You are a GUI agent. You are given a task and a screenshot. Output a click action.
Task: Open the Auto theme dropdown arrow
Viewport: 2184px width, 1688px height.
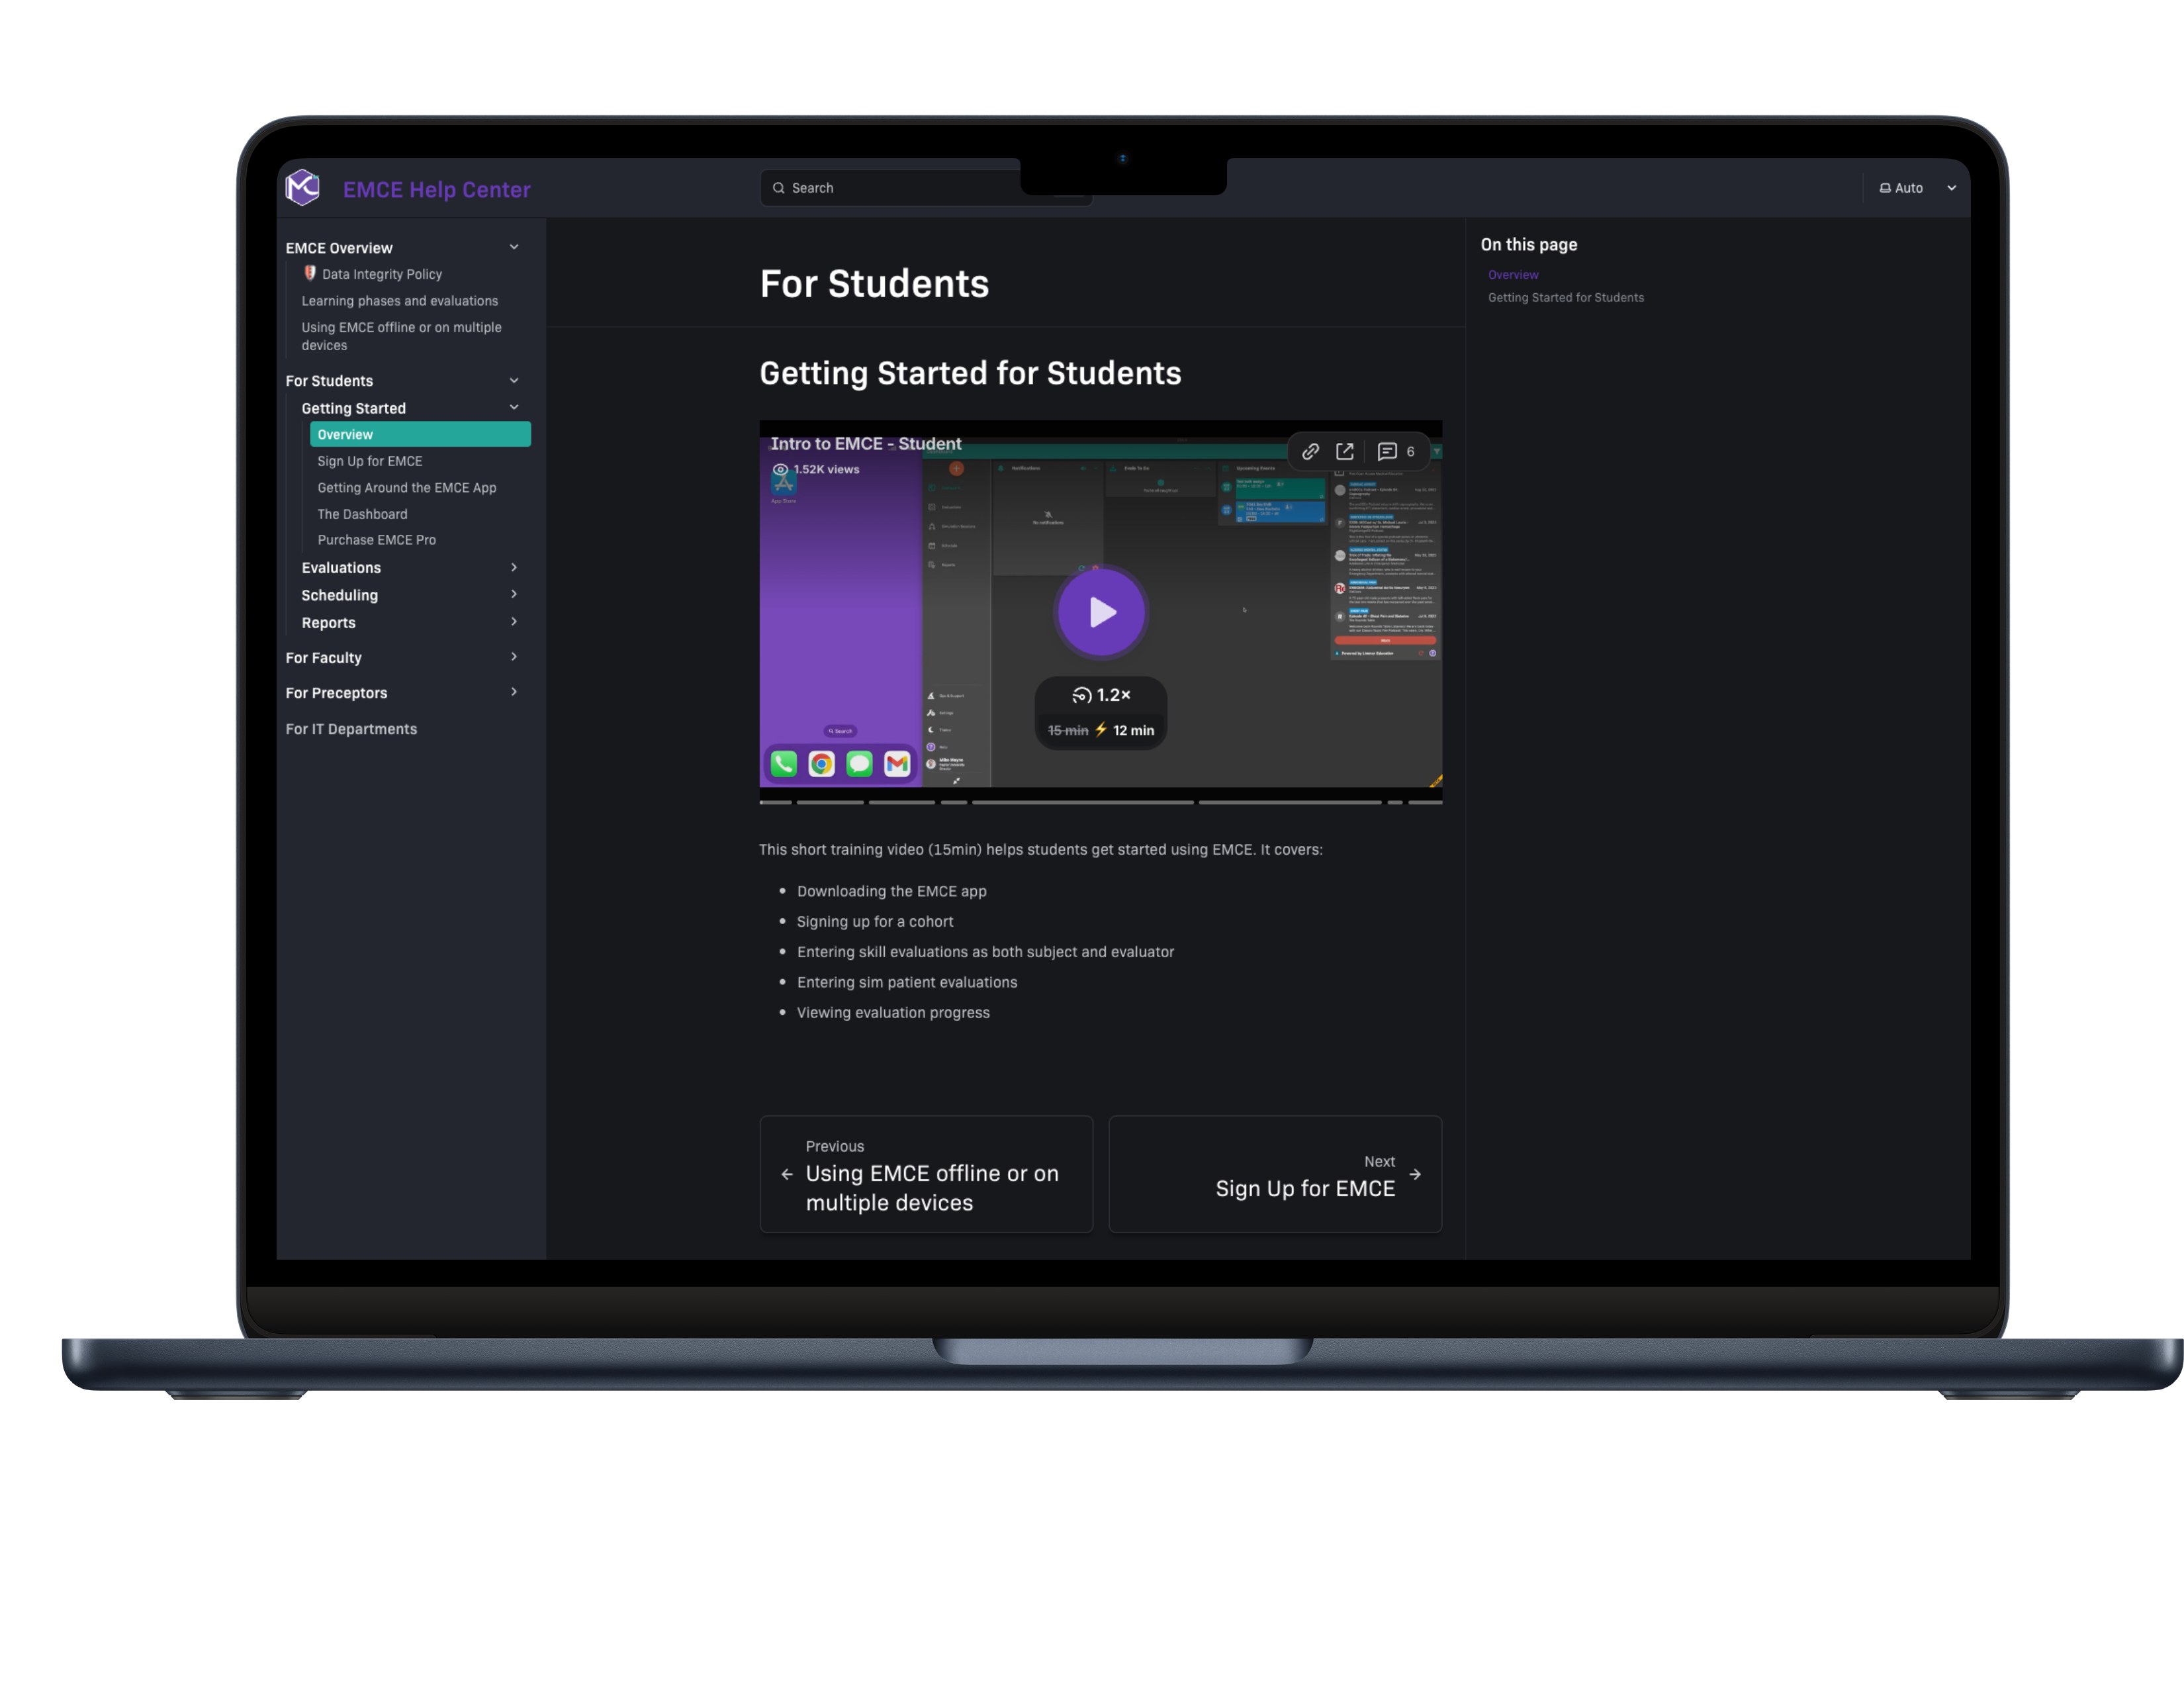1951,187
